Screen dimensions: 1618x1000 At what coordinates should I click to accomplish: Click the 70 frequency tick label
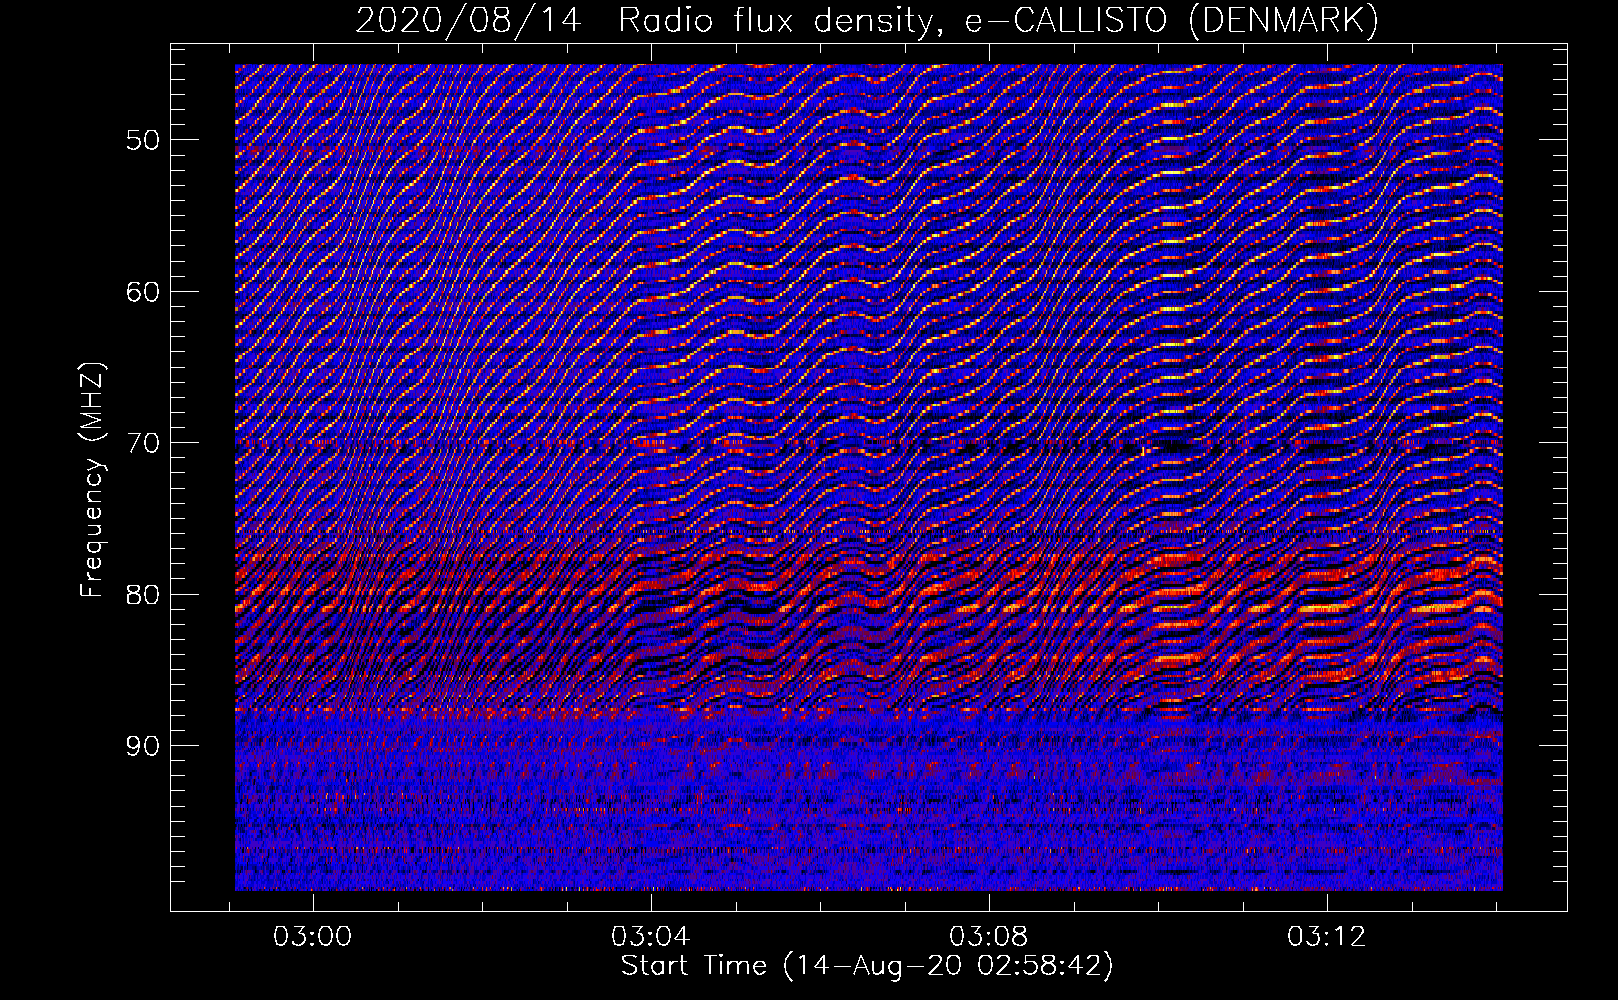tap(143, 443)
